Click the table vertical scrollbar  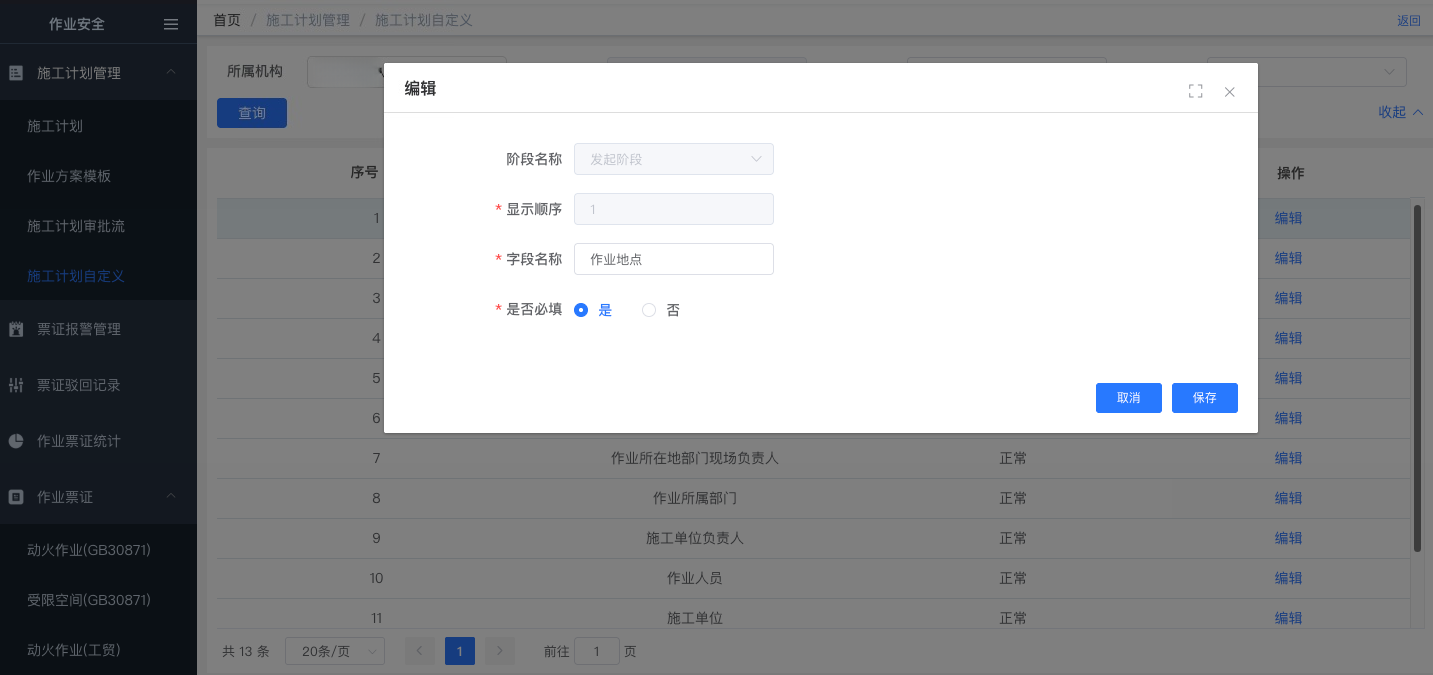[x=1417, y=378]
